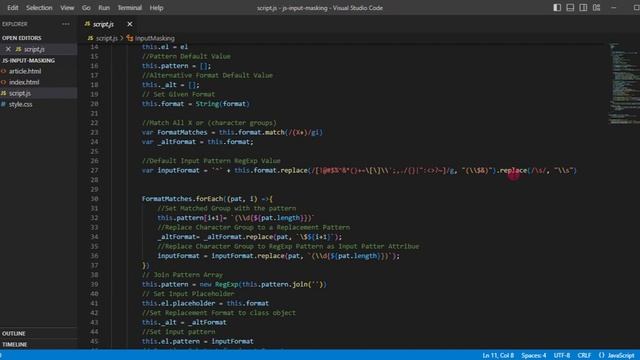Viewport: 640px width, 360px height.
Task: Open article.html in the explorer
Action: tap(25, 71)
